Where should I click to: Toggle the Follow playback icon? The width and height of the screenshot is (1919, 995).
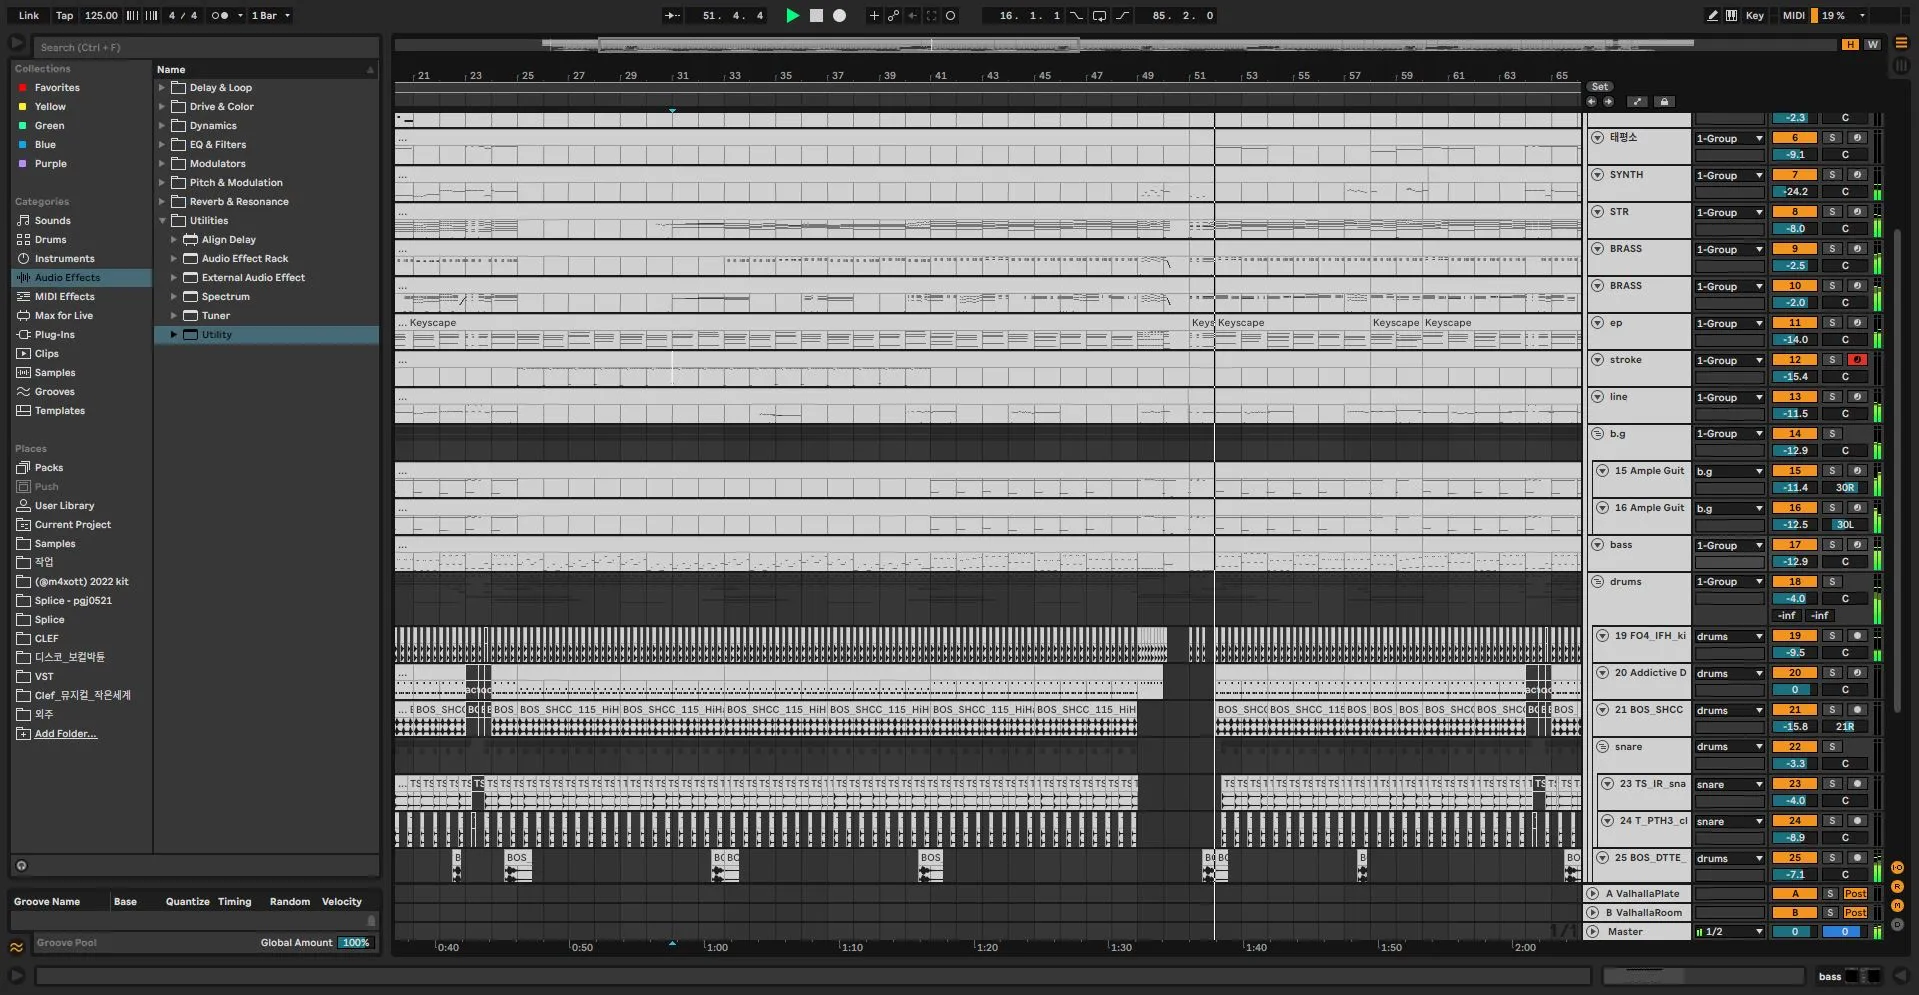point(673,15)
